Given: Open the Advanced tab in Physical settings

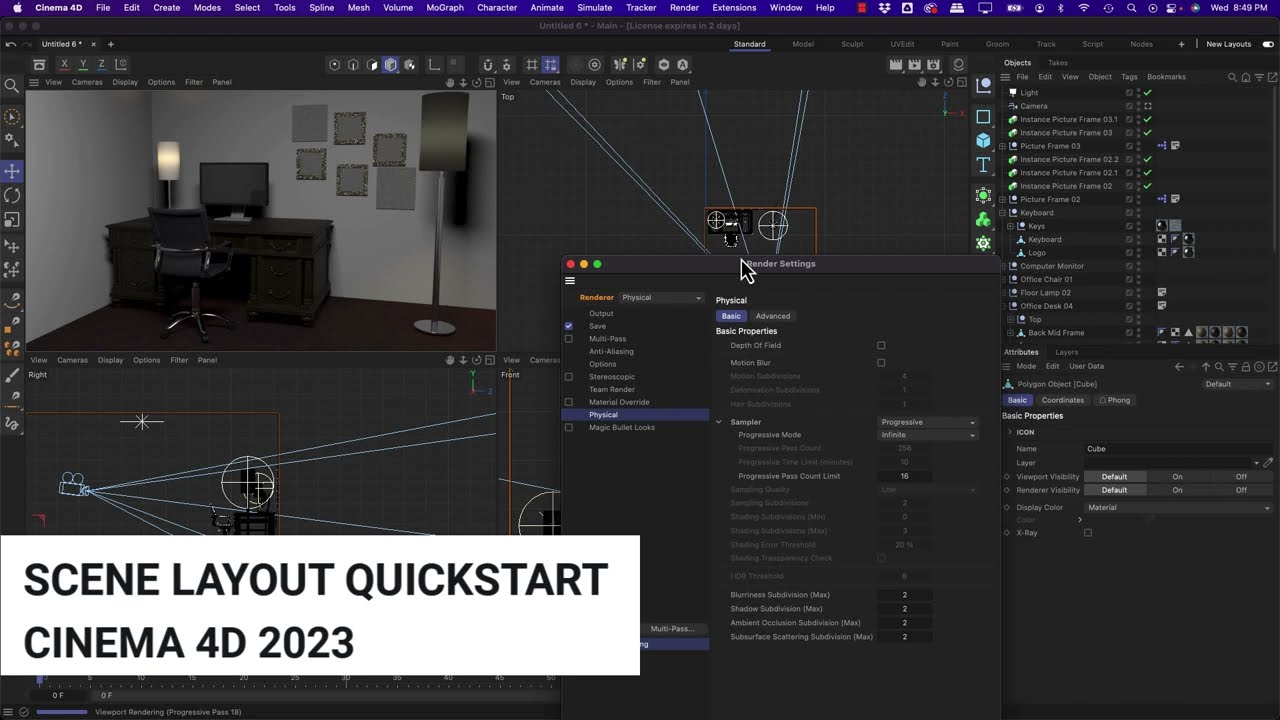Looking at the screenshot, I should (773, 316).
